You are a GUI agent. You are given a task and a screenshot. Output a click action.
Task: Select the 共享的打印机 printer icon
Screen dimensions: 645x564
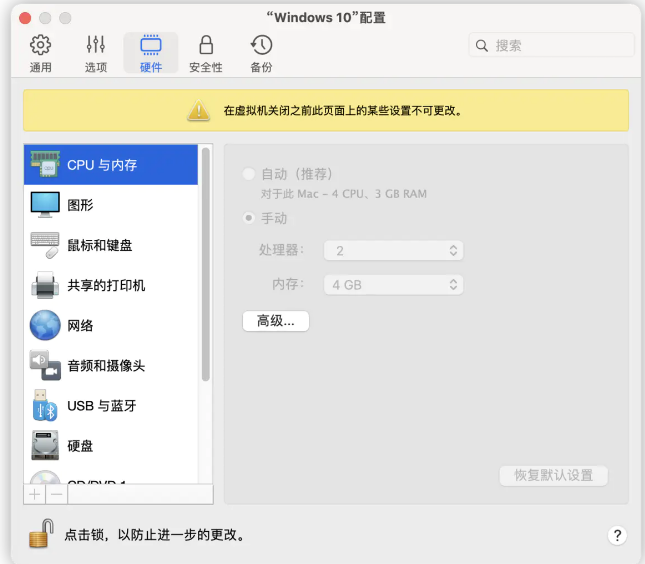pos(45,285)
